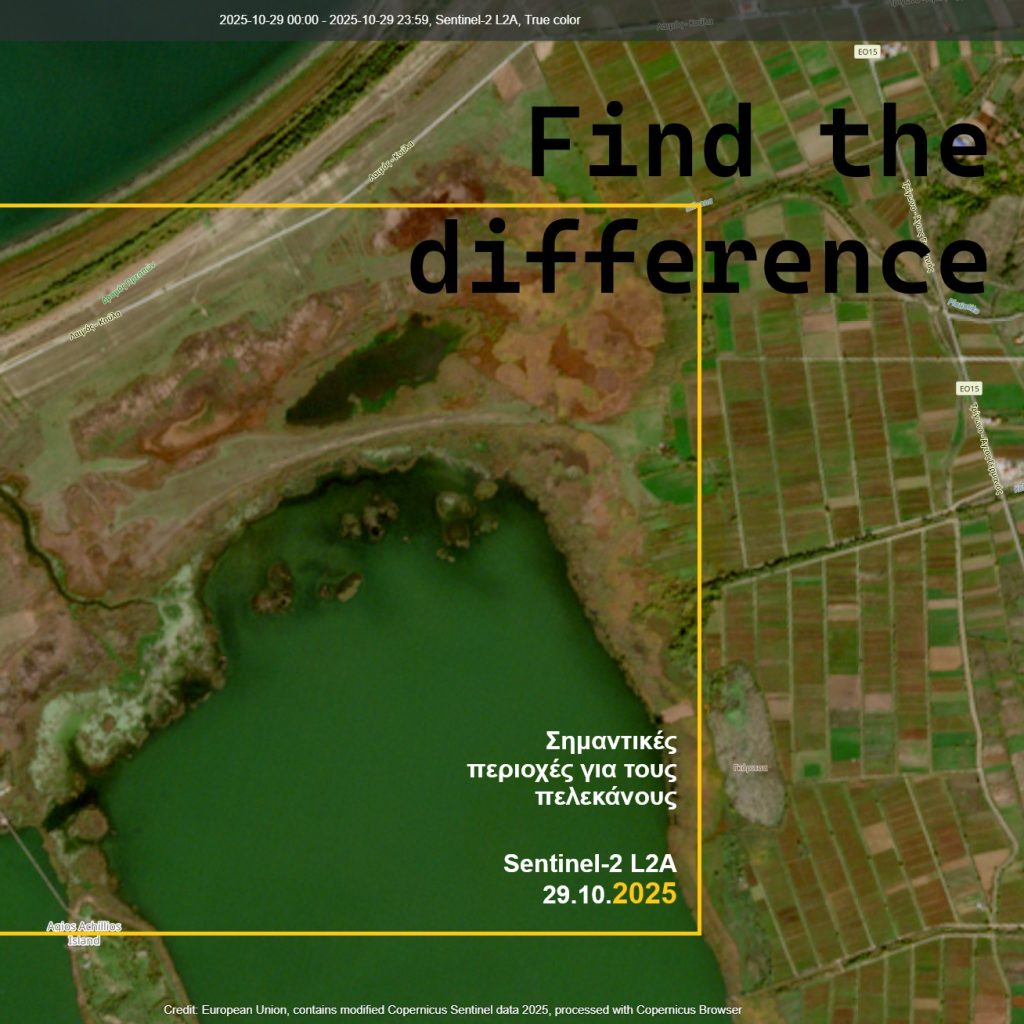Click the blue label at yellow box corner
The height and width of the screenshot is (1024, 1024).
point(698,203)
